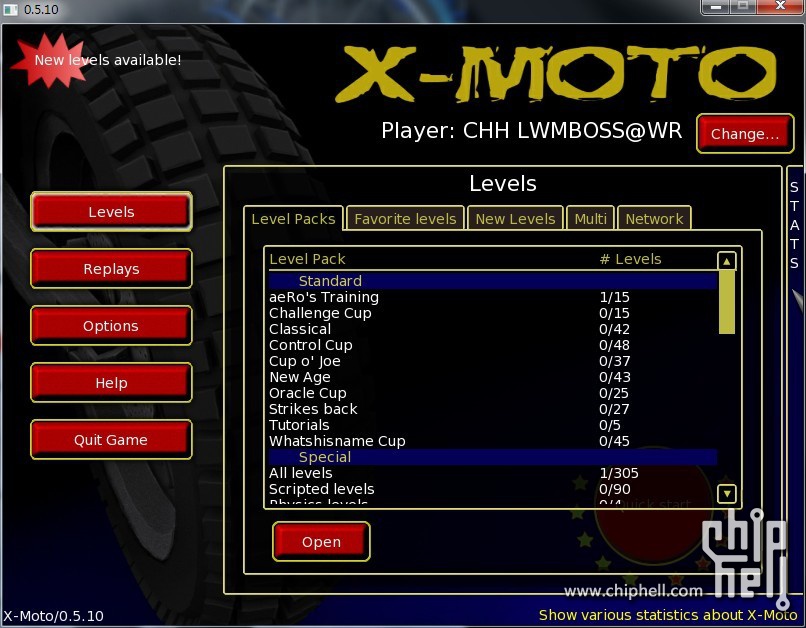Click Change... to switch player

745,134
